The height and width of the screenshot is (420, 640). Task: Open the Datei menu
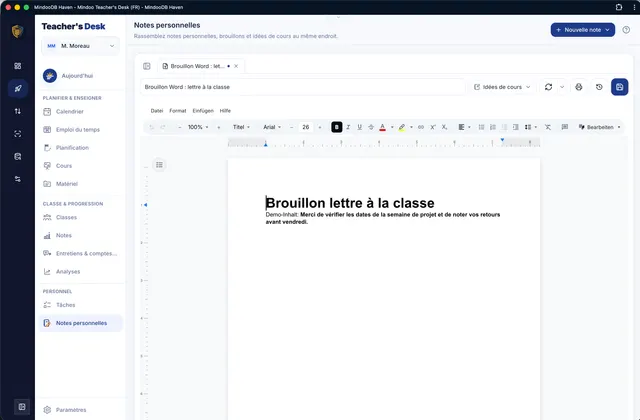[x=157, y=111]
